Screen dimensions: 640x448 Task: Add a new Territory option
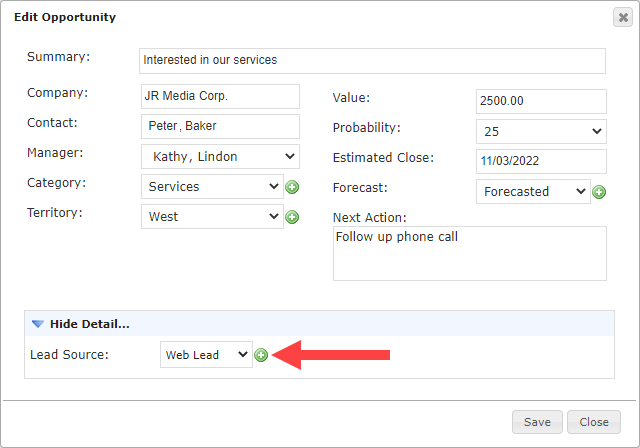pyautogui.click(x=292, y=216)
